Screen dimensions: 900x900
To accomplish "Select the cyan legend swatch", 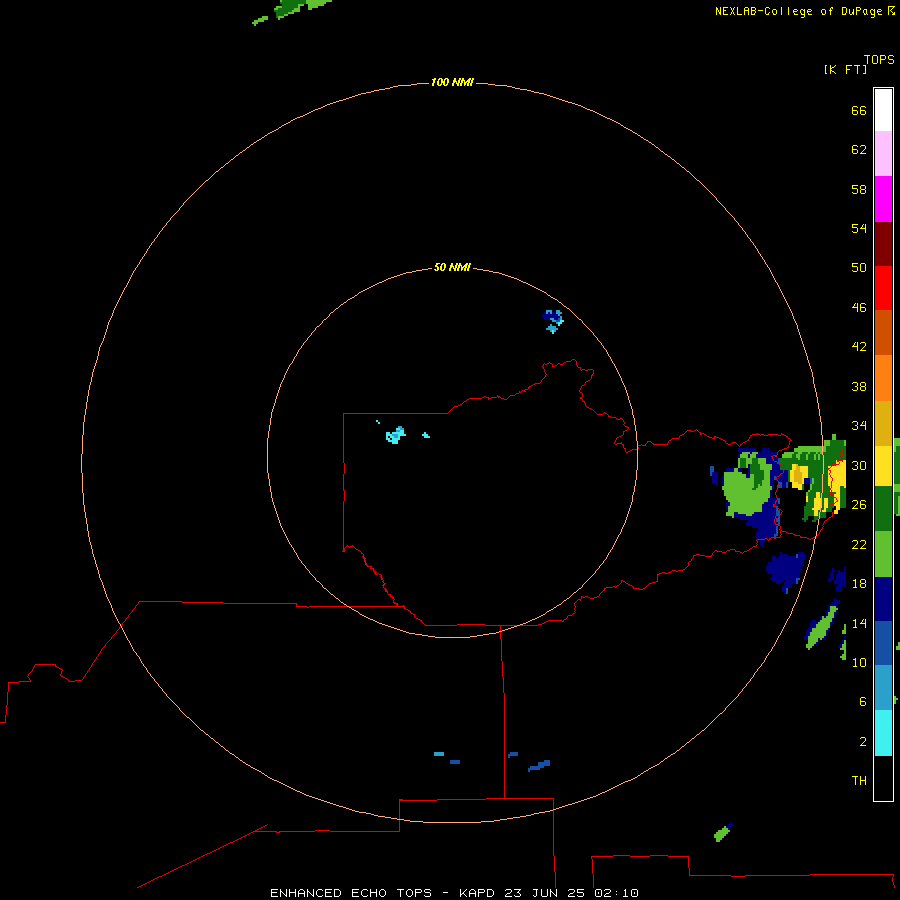I will 883,733.
